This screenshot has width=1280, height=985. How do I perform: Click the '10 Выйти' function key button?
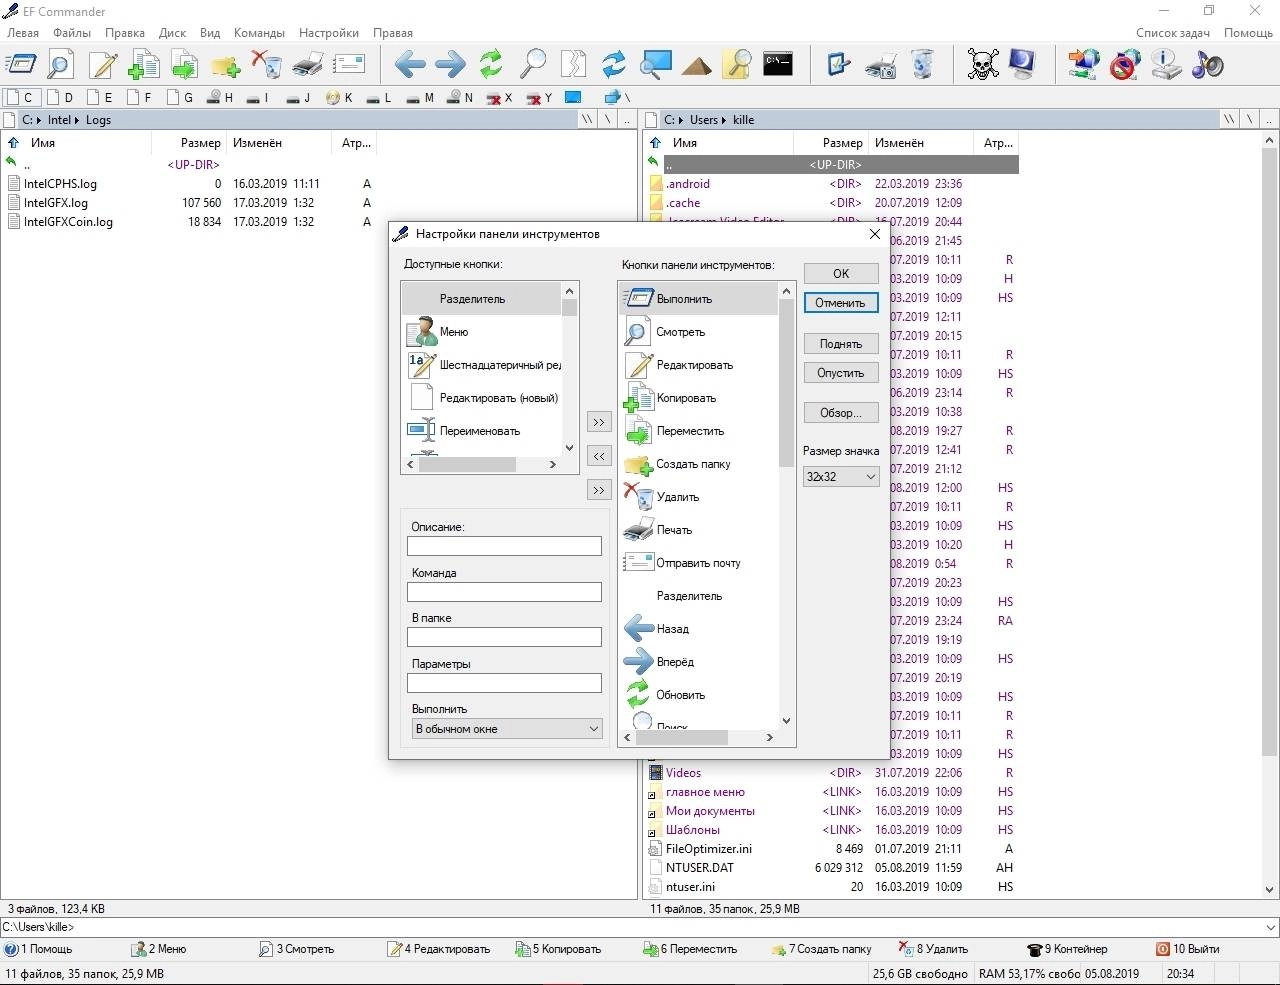(x=1188, y=949)
